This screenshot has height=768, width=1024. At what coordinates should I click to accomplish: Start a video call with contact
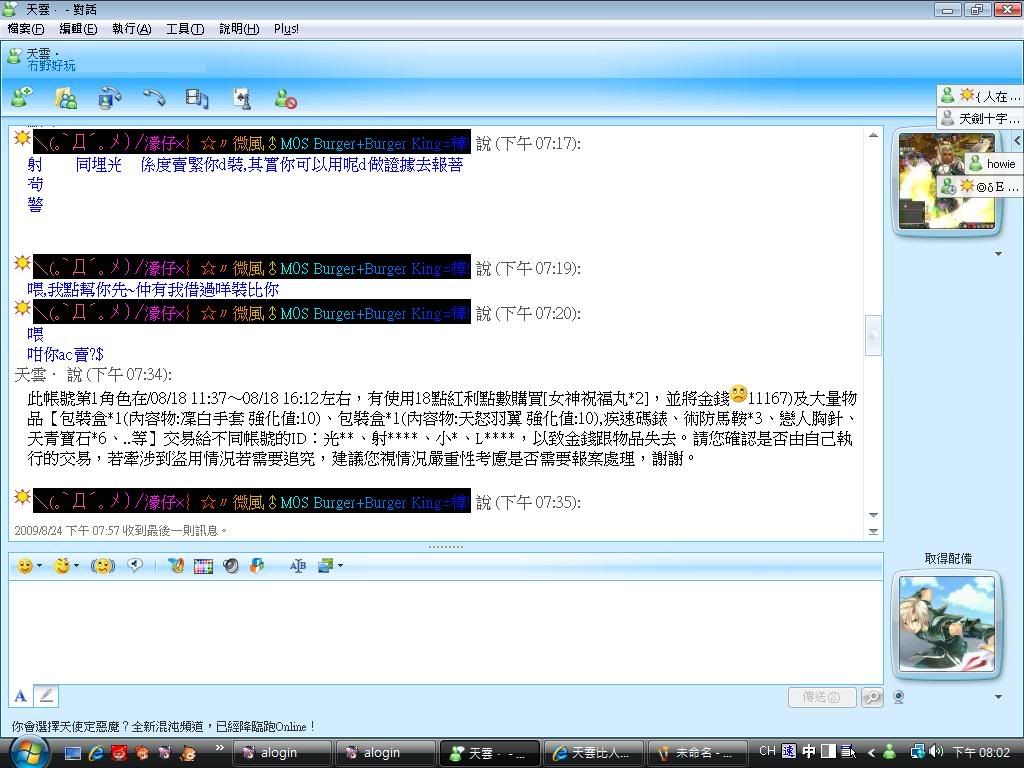[109, 98]
